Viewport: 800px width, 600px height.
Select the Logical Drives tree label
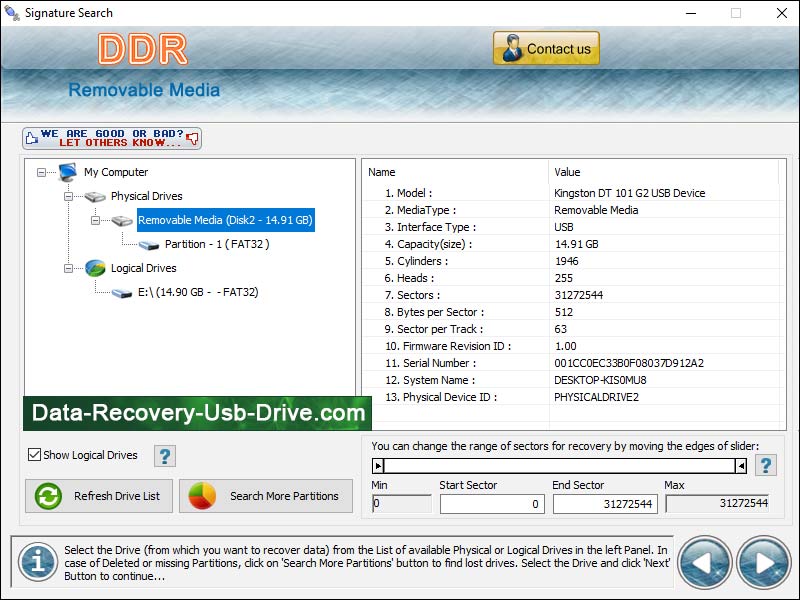tap(143, 268)
